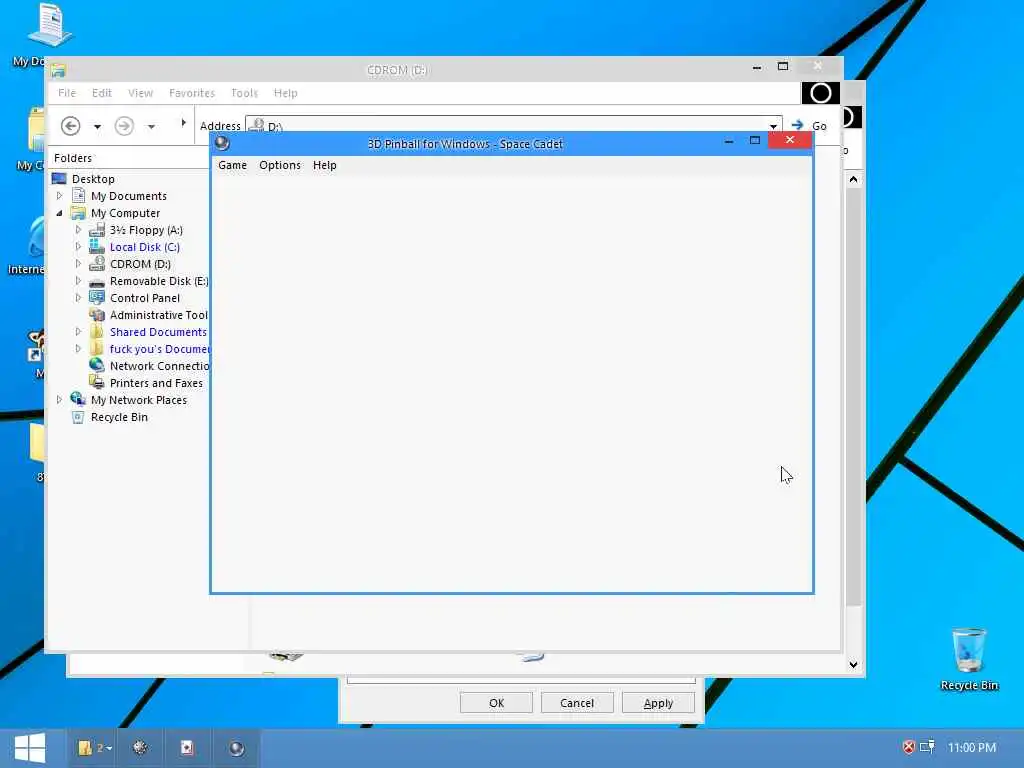This screenshot has height=768, width=1024.
Task: Select the My Network Places label
Action: tap(139, 400)
